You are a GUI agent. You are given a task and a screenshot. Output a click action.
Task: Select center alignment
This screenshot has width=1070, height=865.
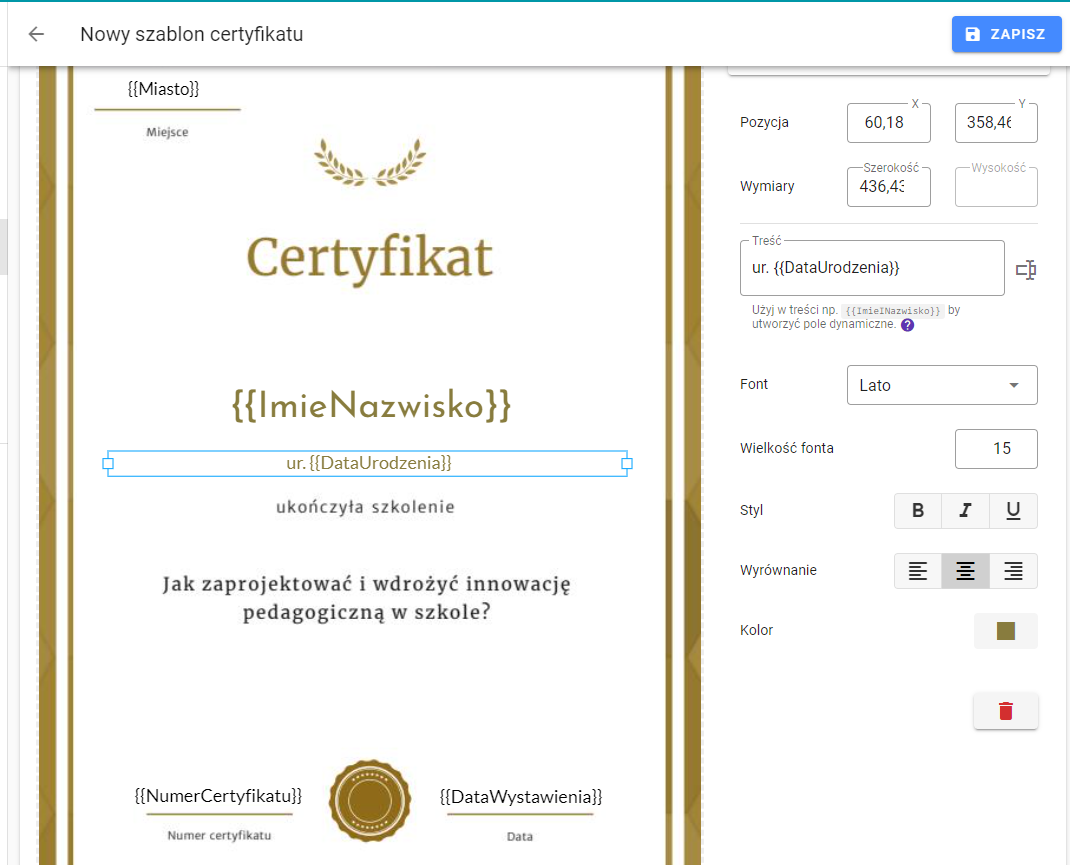pos(965,570)
